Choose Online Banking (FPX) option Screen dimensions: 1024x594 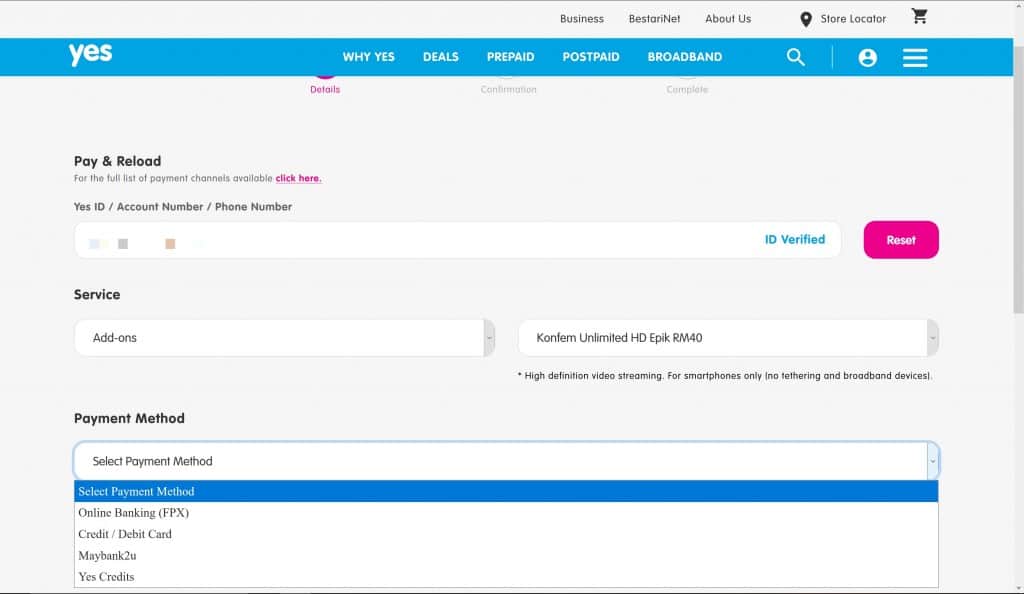point(506,513)
